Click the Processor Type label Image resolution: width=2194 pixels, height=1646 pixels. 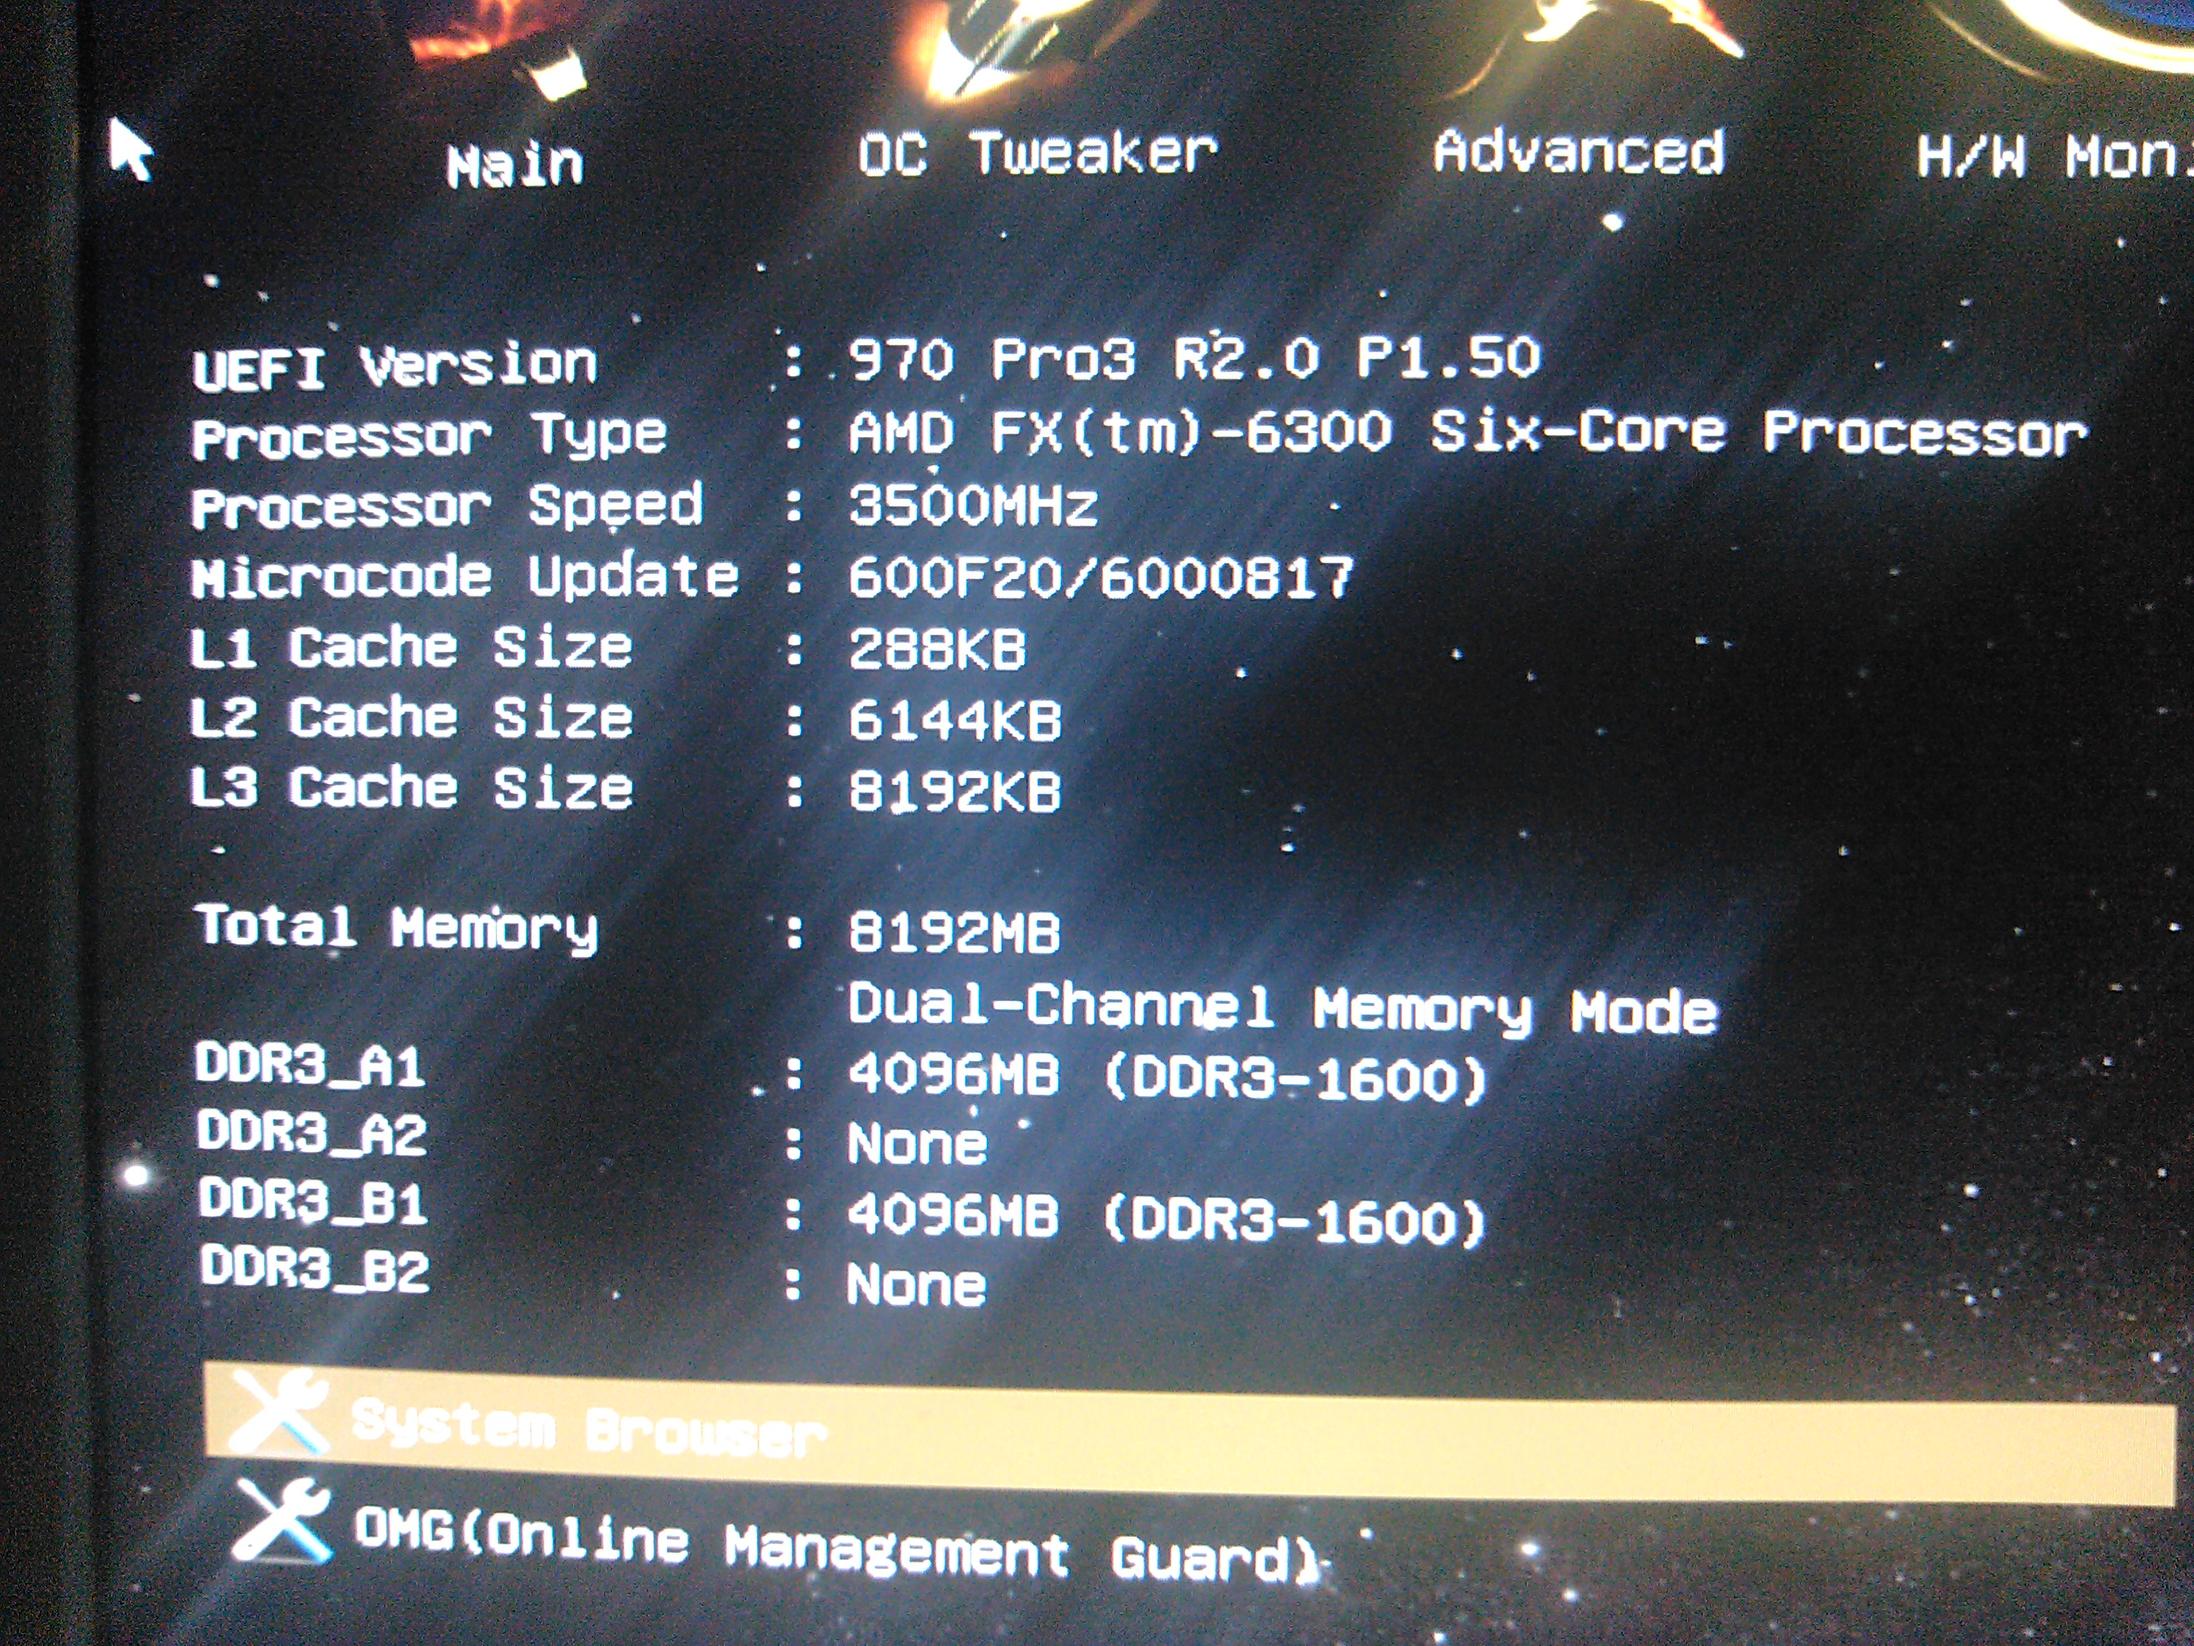point(430,436)
